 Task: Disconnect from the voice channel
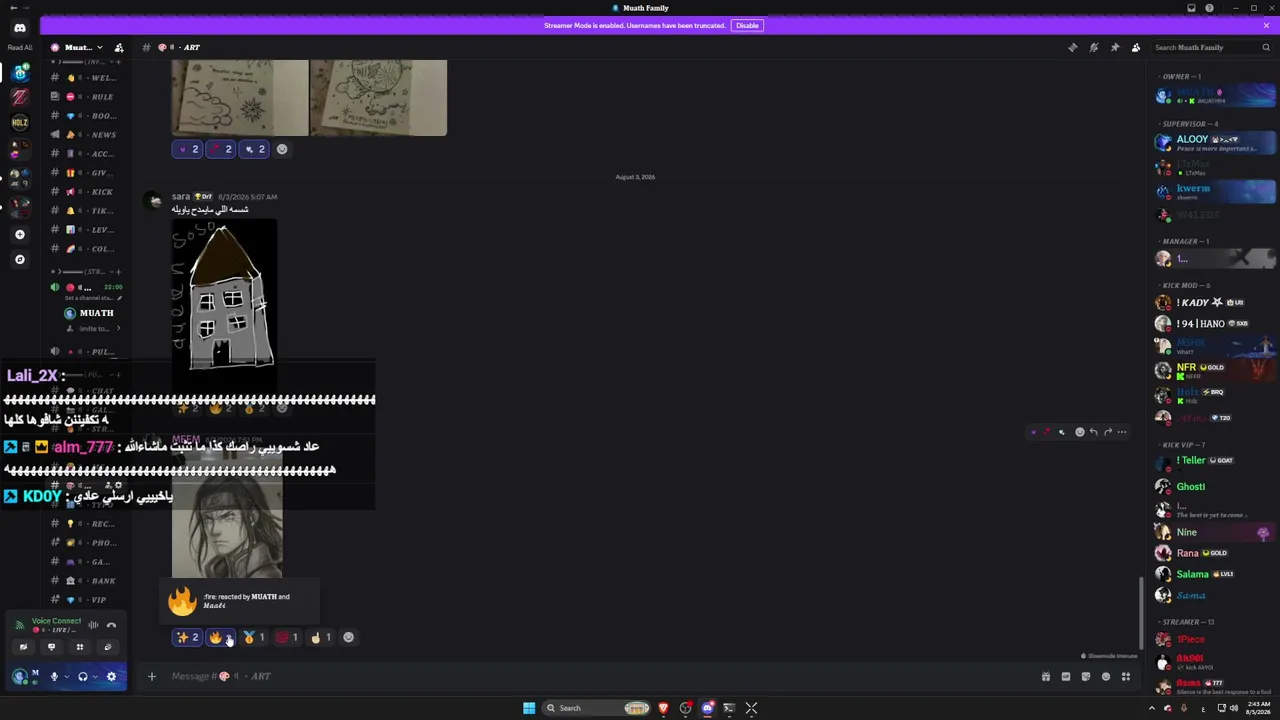tap(111, 625)
